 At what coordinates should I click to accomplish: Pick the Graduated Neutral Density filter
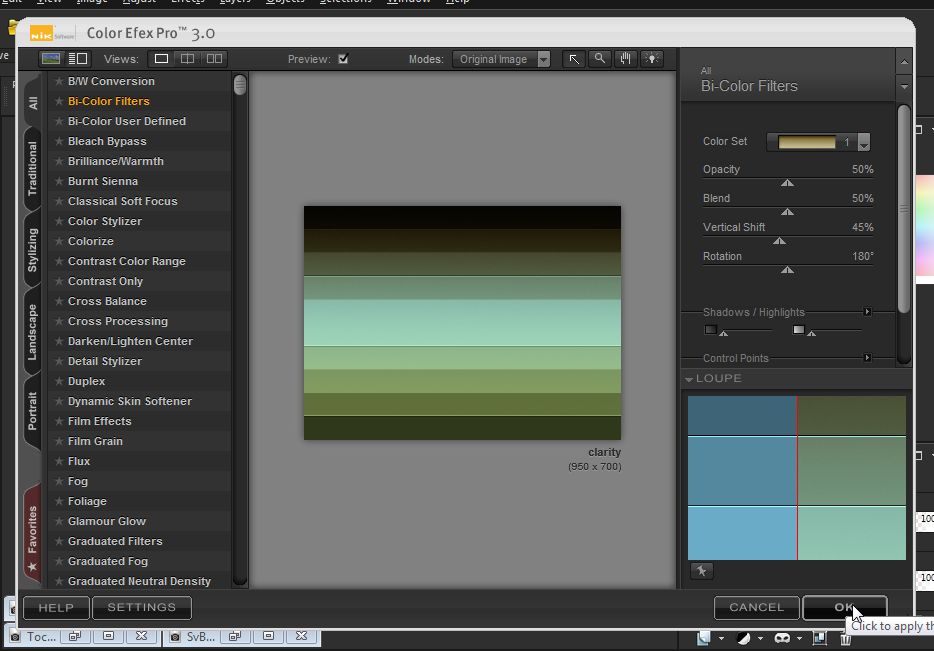click(x=139, y=581)
